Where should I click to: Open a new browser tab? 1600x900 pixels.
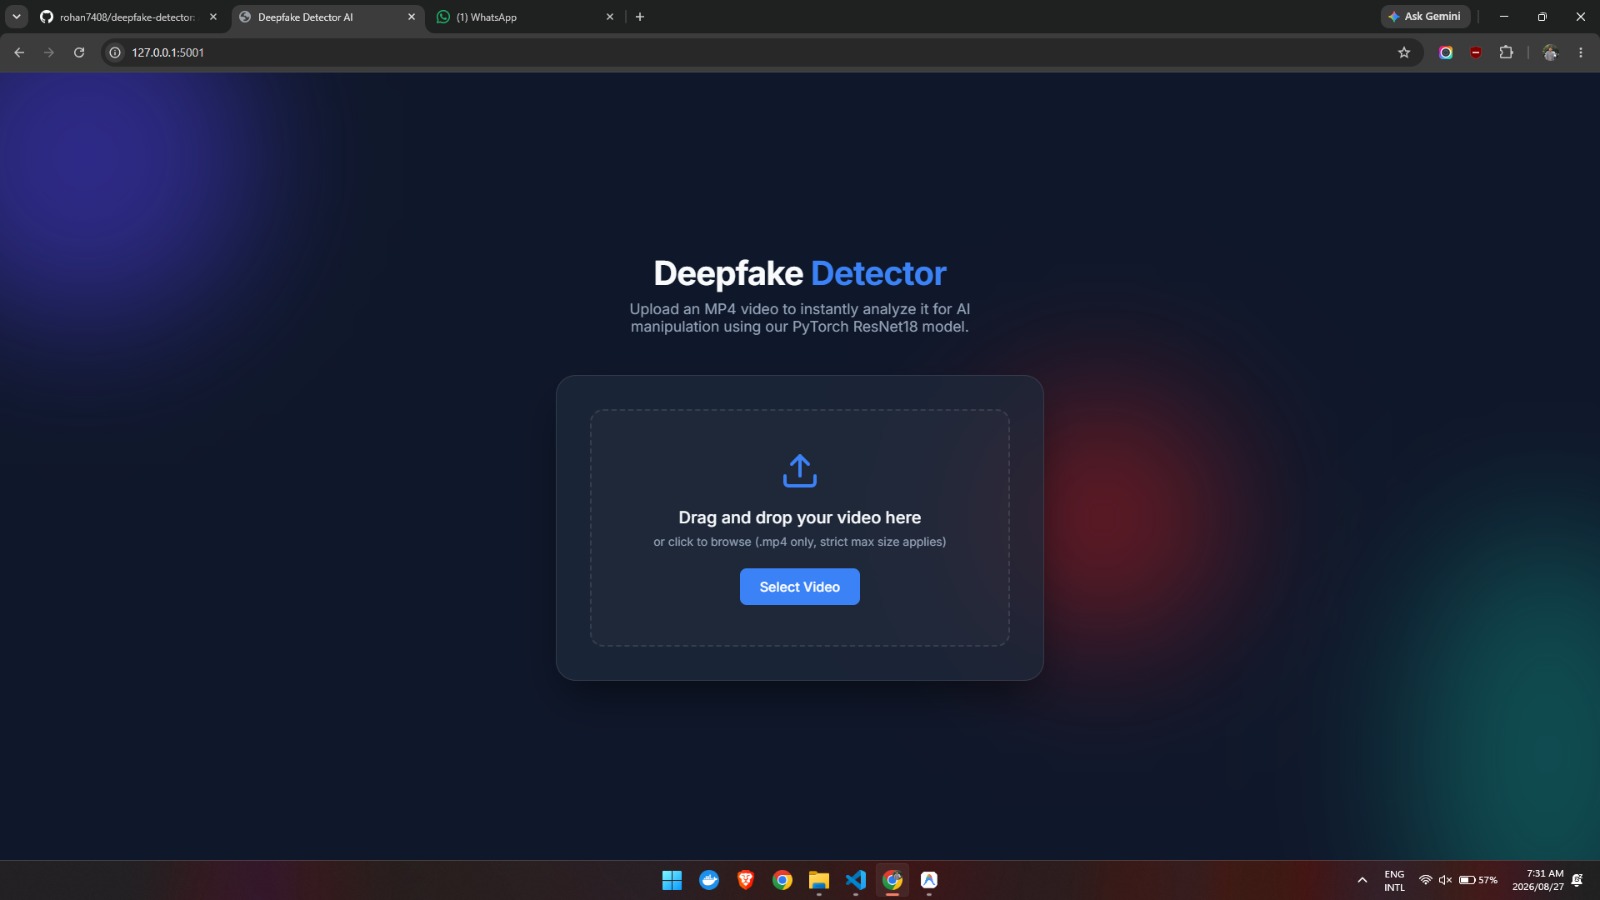pyautogui.click(x=640, y=17)
